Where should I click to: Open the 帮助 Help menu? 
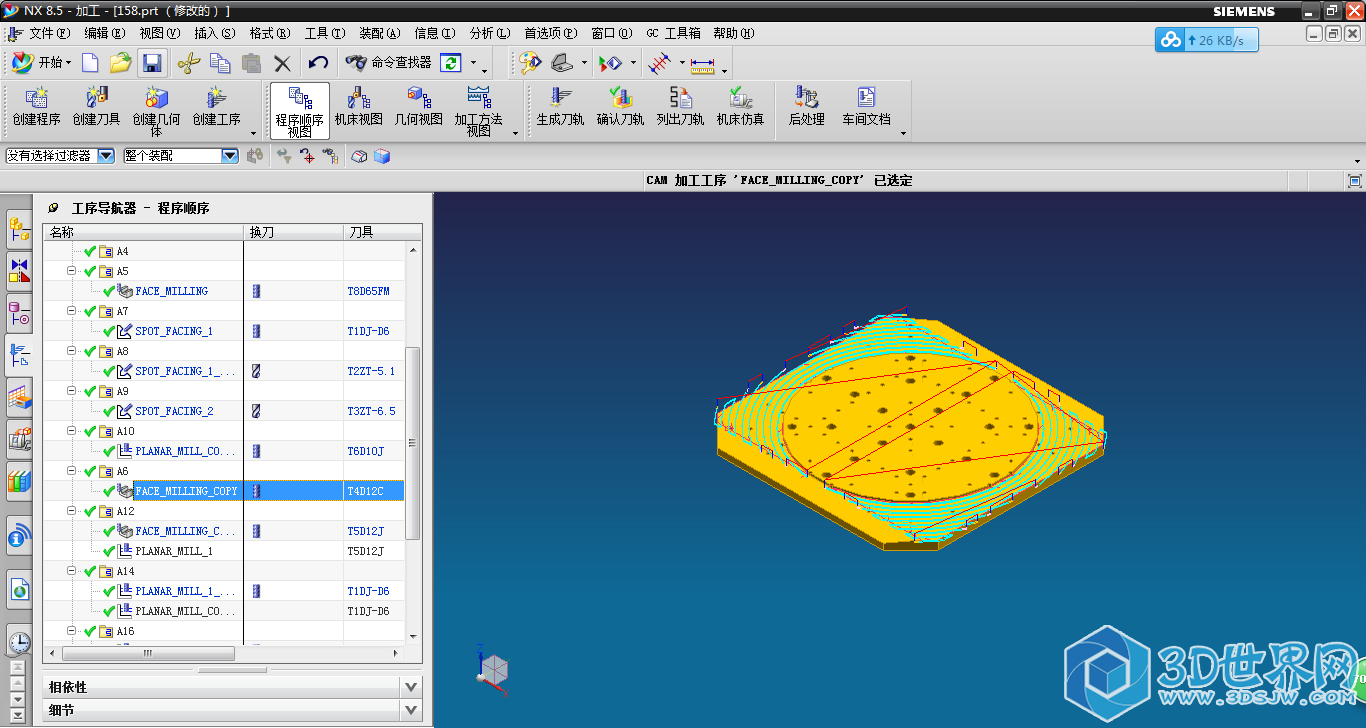point(733,33)
